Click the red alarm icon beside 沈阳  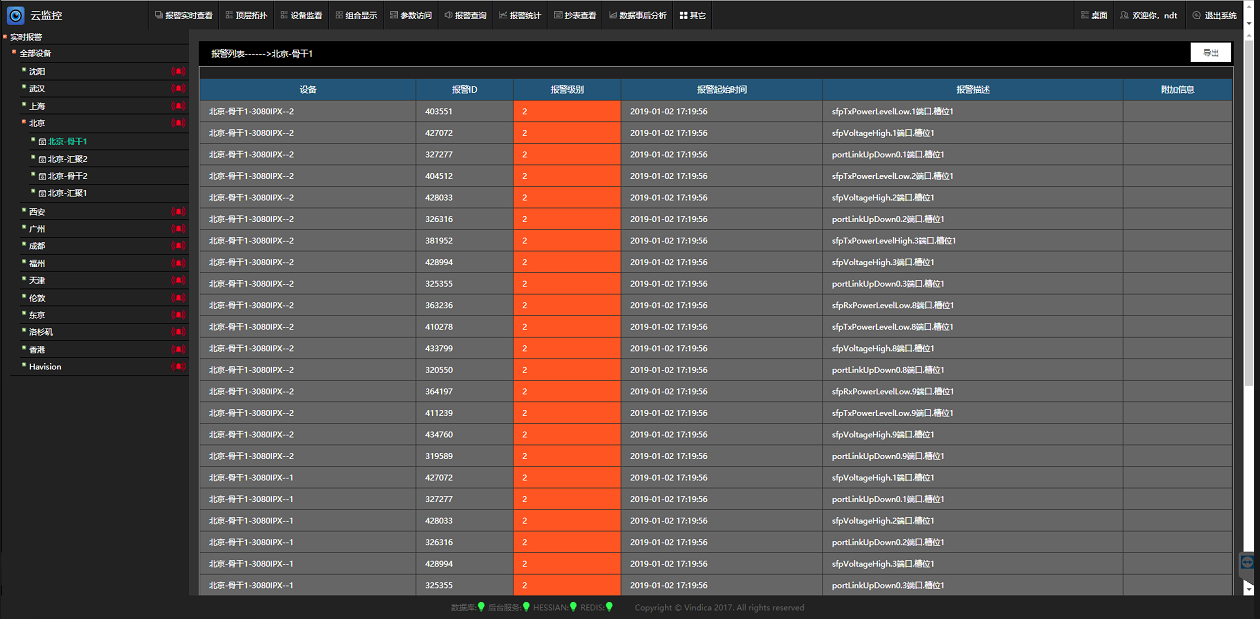click(x=179, y=72)
